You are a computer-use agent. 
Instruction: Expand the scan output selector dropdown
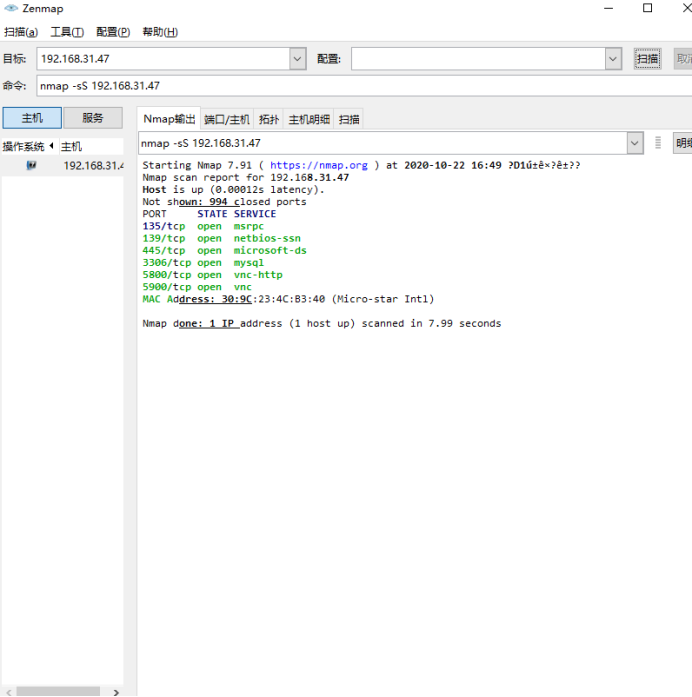(x=635, y=143)
